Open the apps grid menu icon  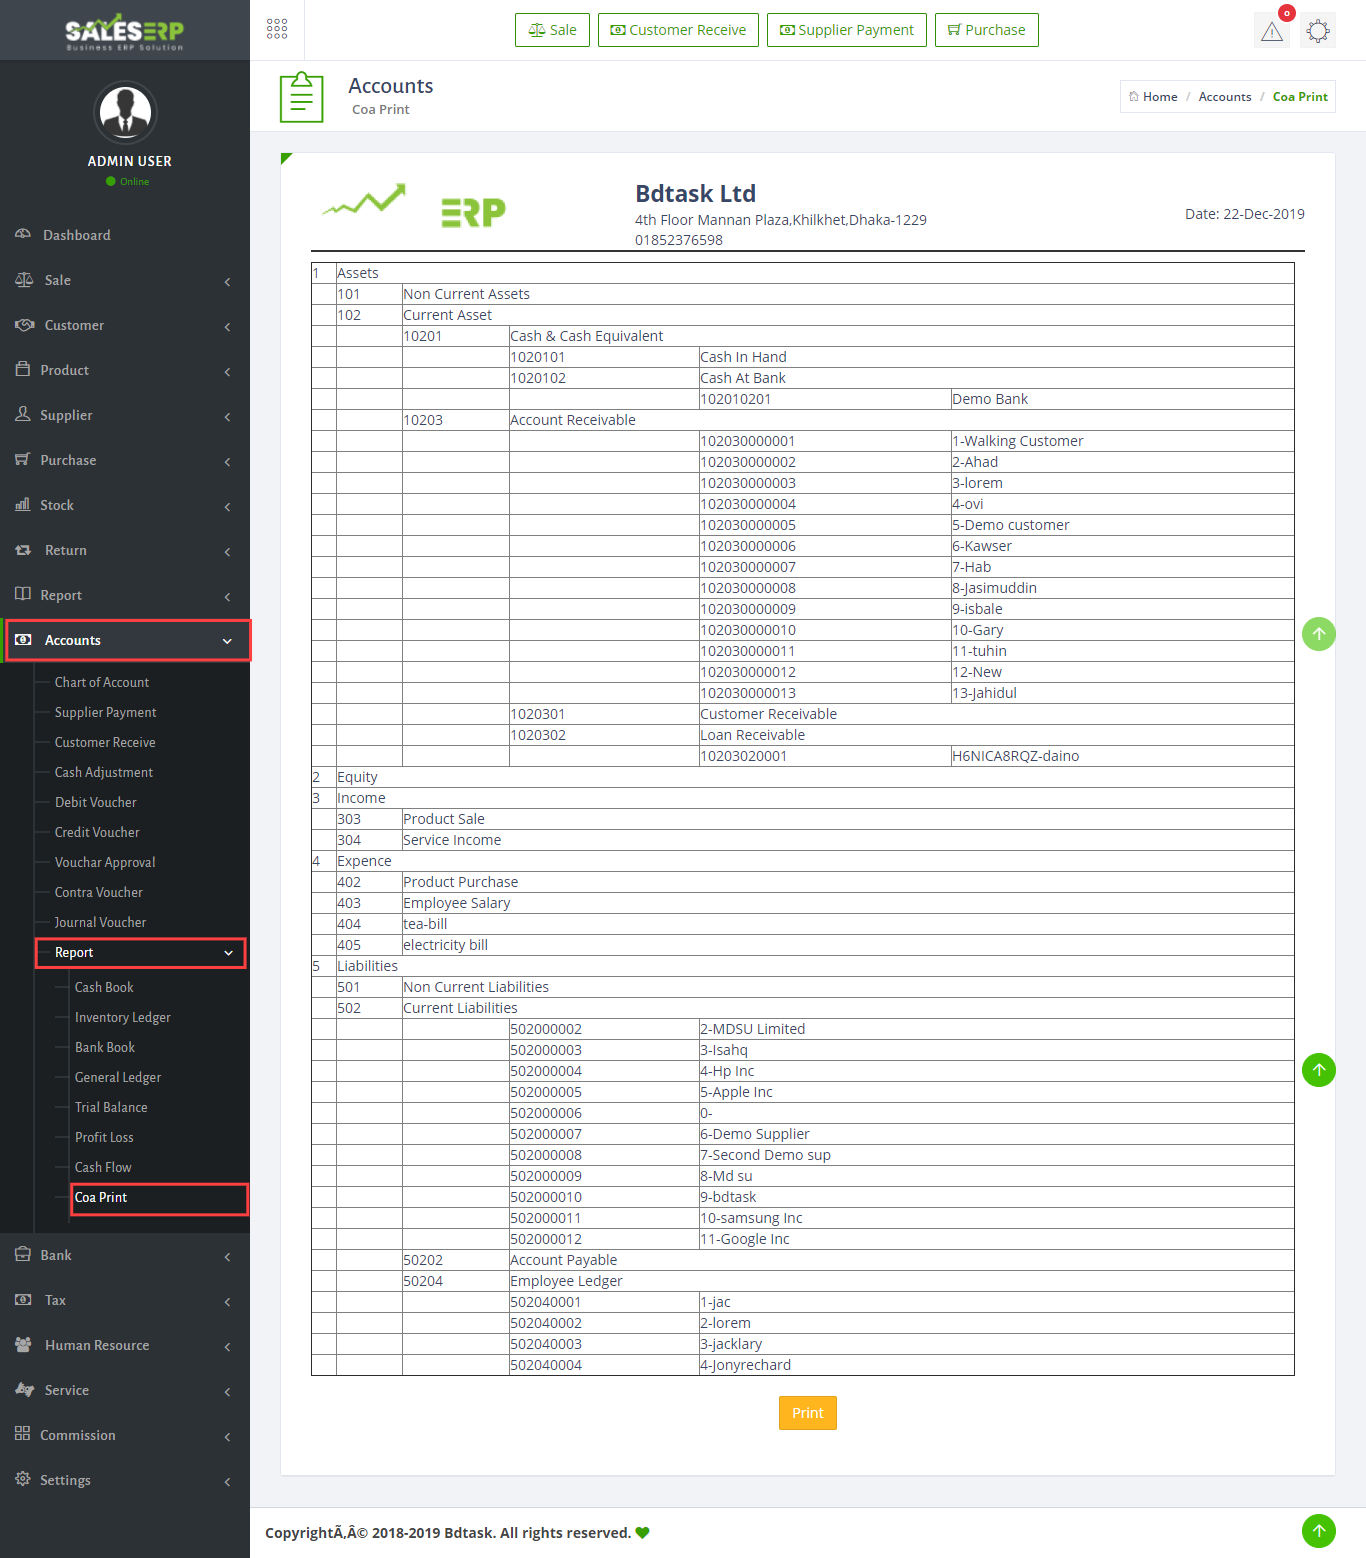(277, 29)
